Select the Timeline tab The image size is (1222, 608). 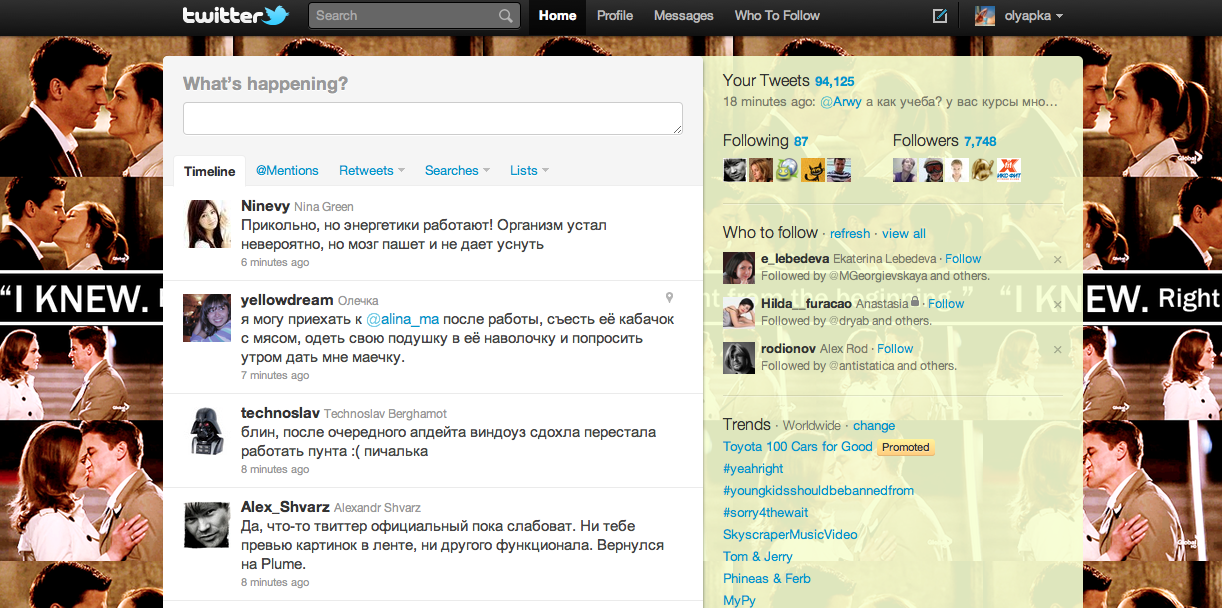point(210,171)
